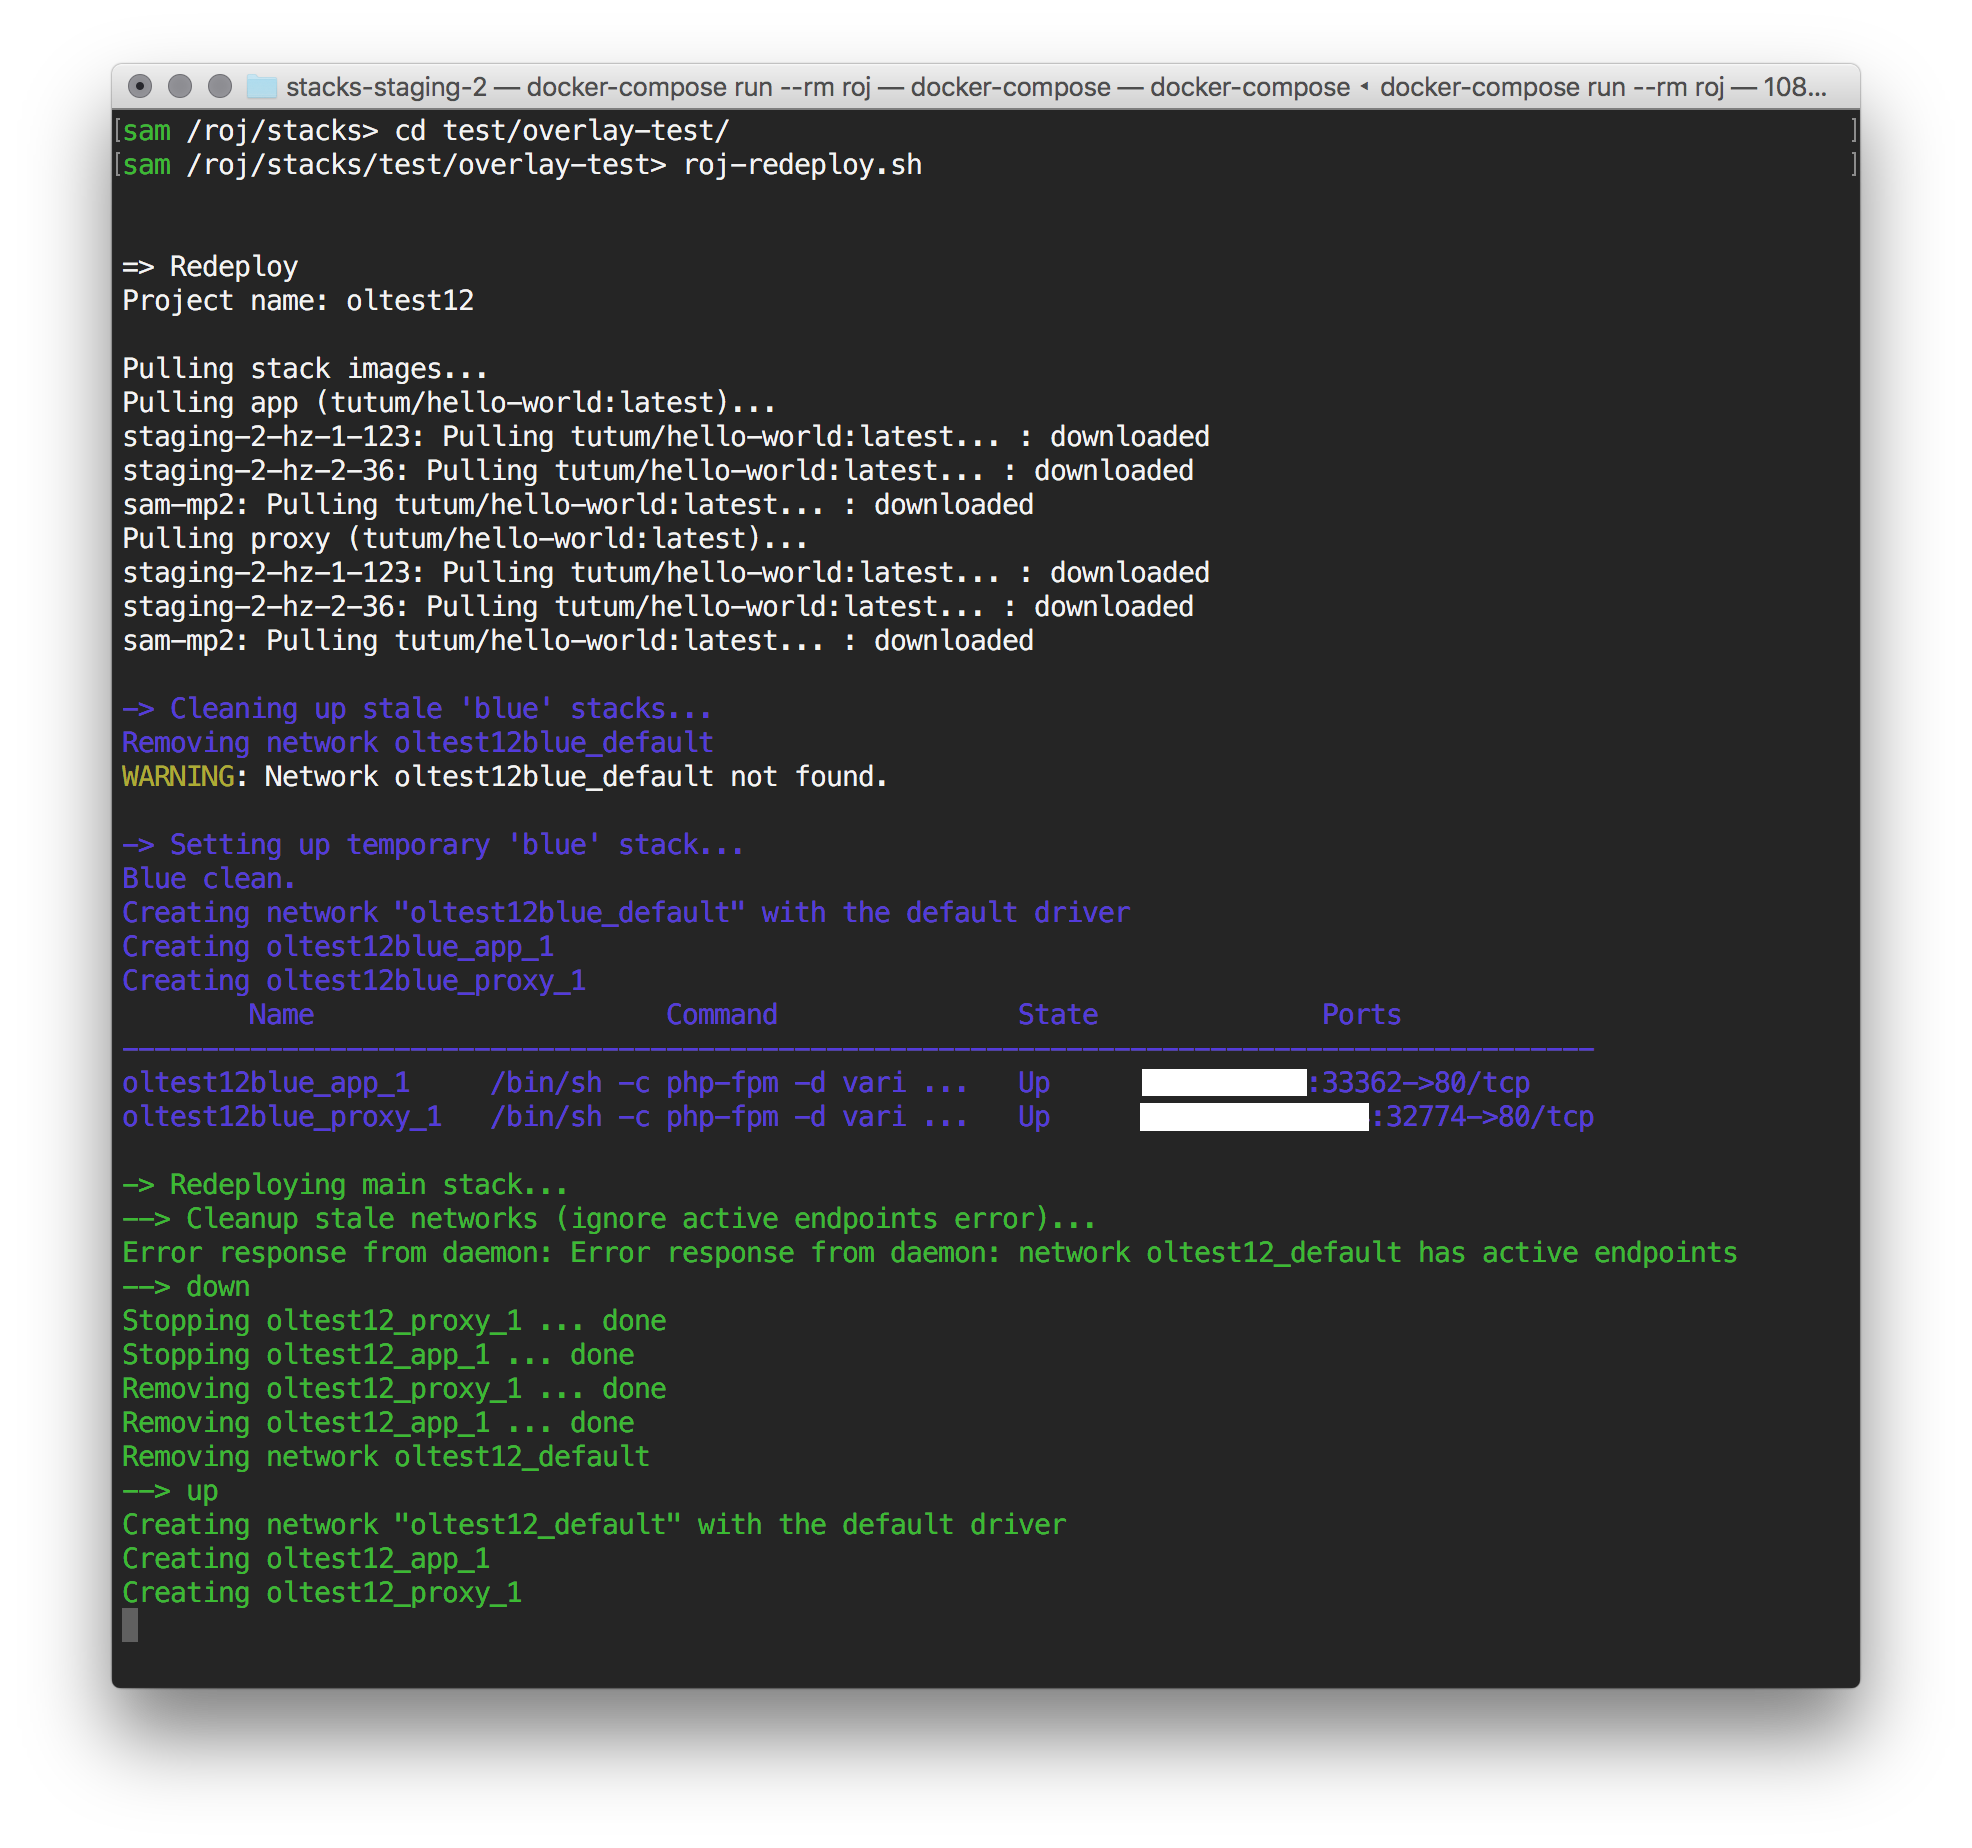
Task: Click the Name column header
Action: point(281,1015)
